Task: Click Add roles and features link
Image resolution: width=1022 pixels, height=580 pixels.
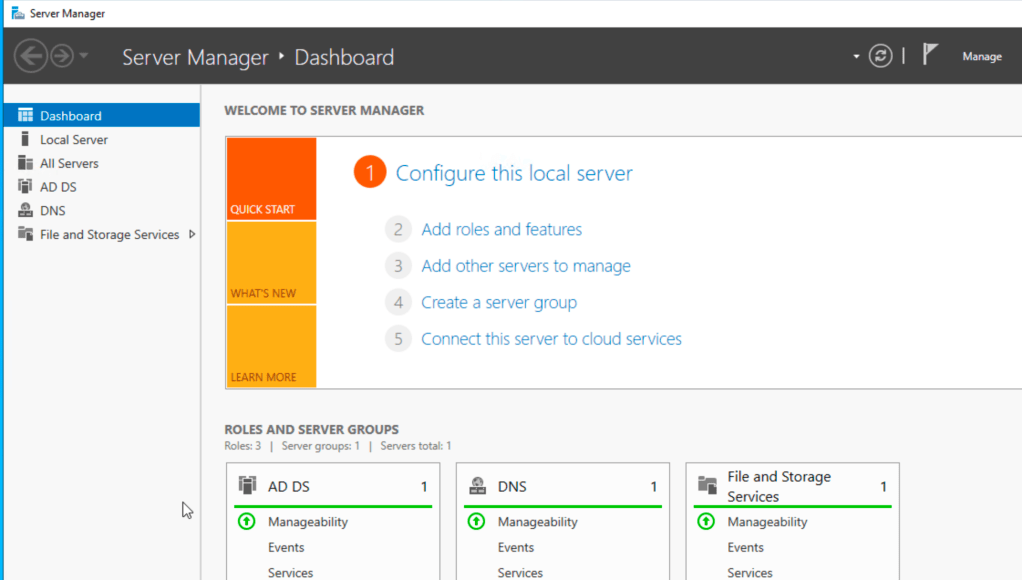Action: 501,229
